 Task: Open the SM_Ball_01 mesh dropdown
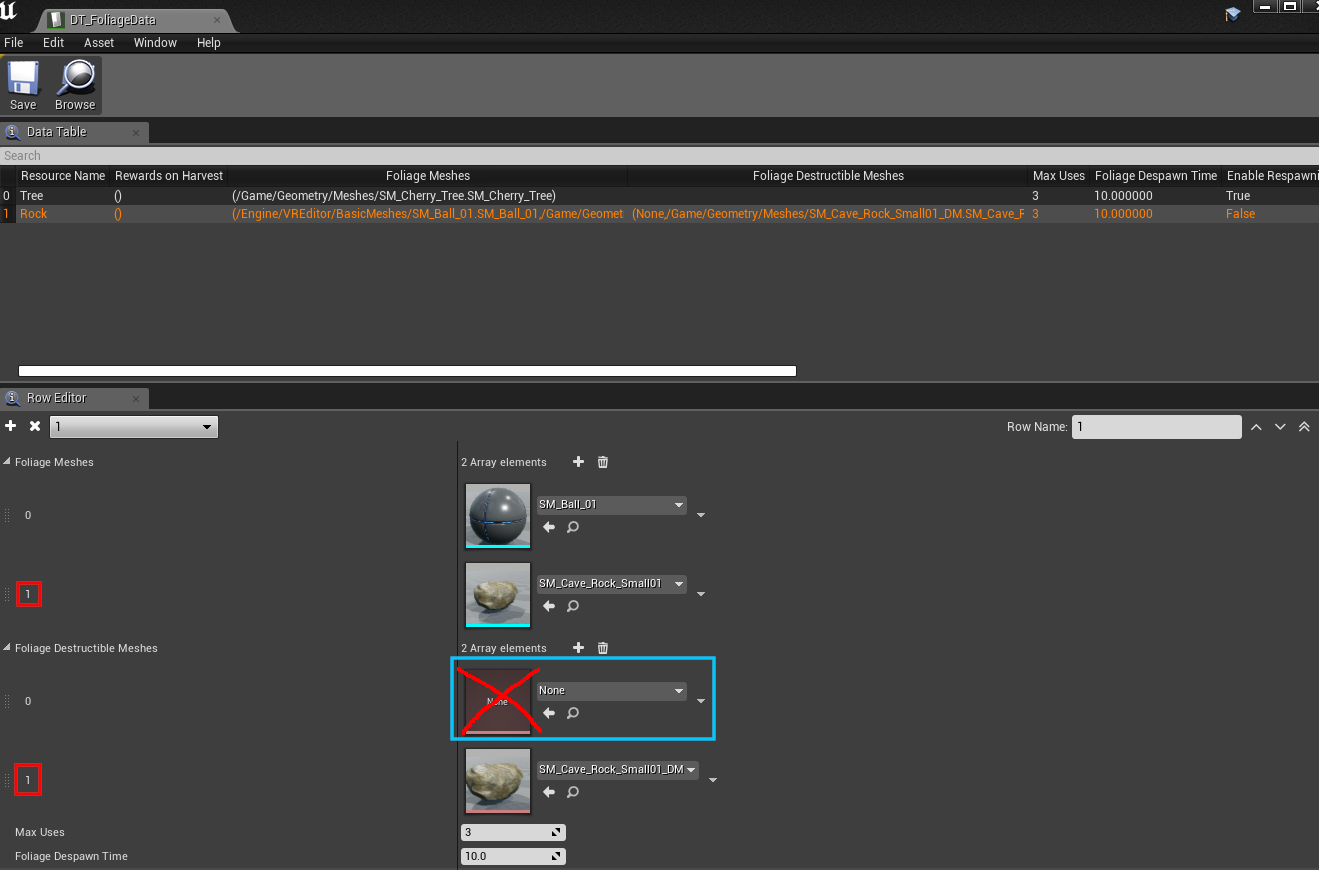(611, 505)
